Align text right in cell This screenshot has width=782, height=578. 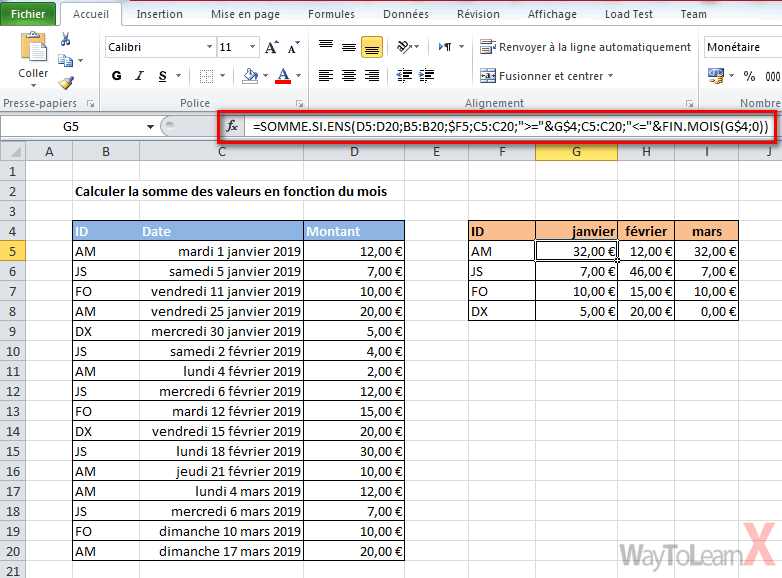click(x=372, y=76)
